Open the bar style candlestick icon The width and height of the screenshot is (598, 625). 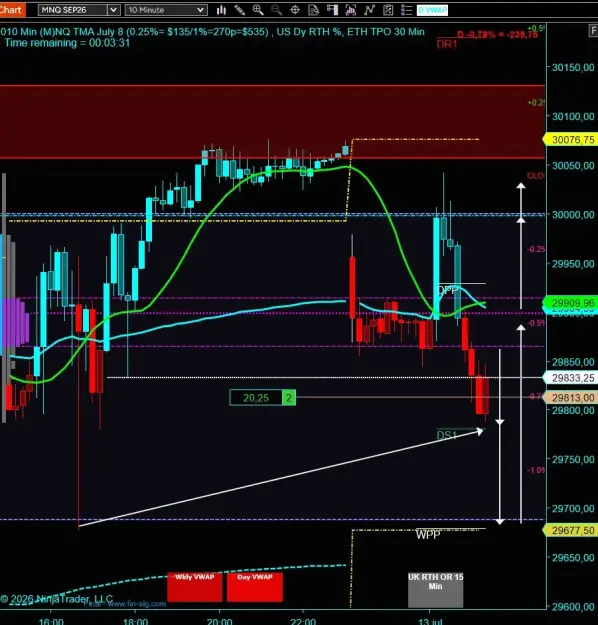221,10
